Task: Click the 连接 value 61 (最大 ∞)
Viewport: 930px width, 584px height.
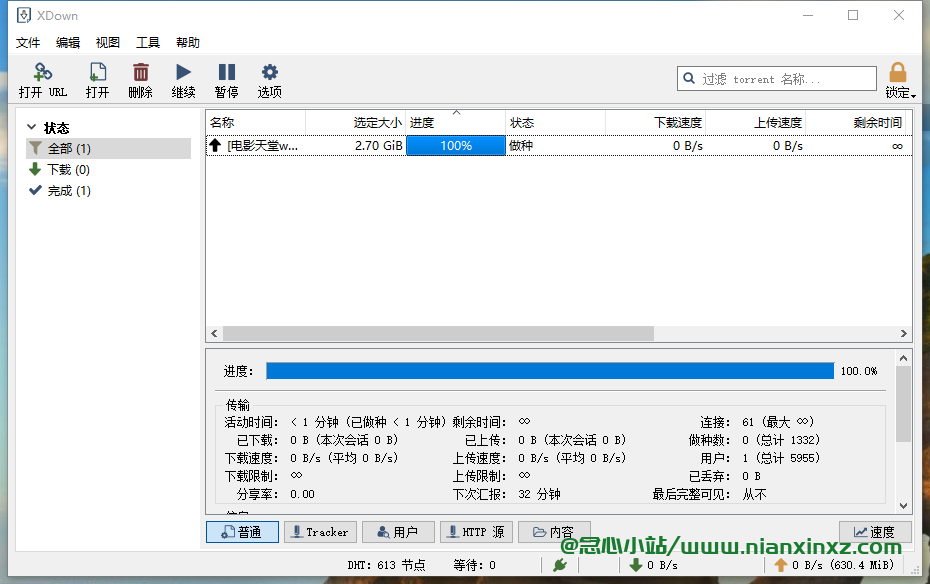Action: click(x=778, y=422)
